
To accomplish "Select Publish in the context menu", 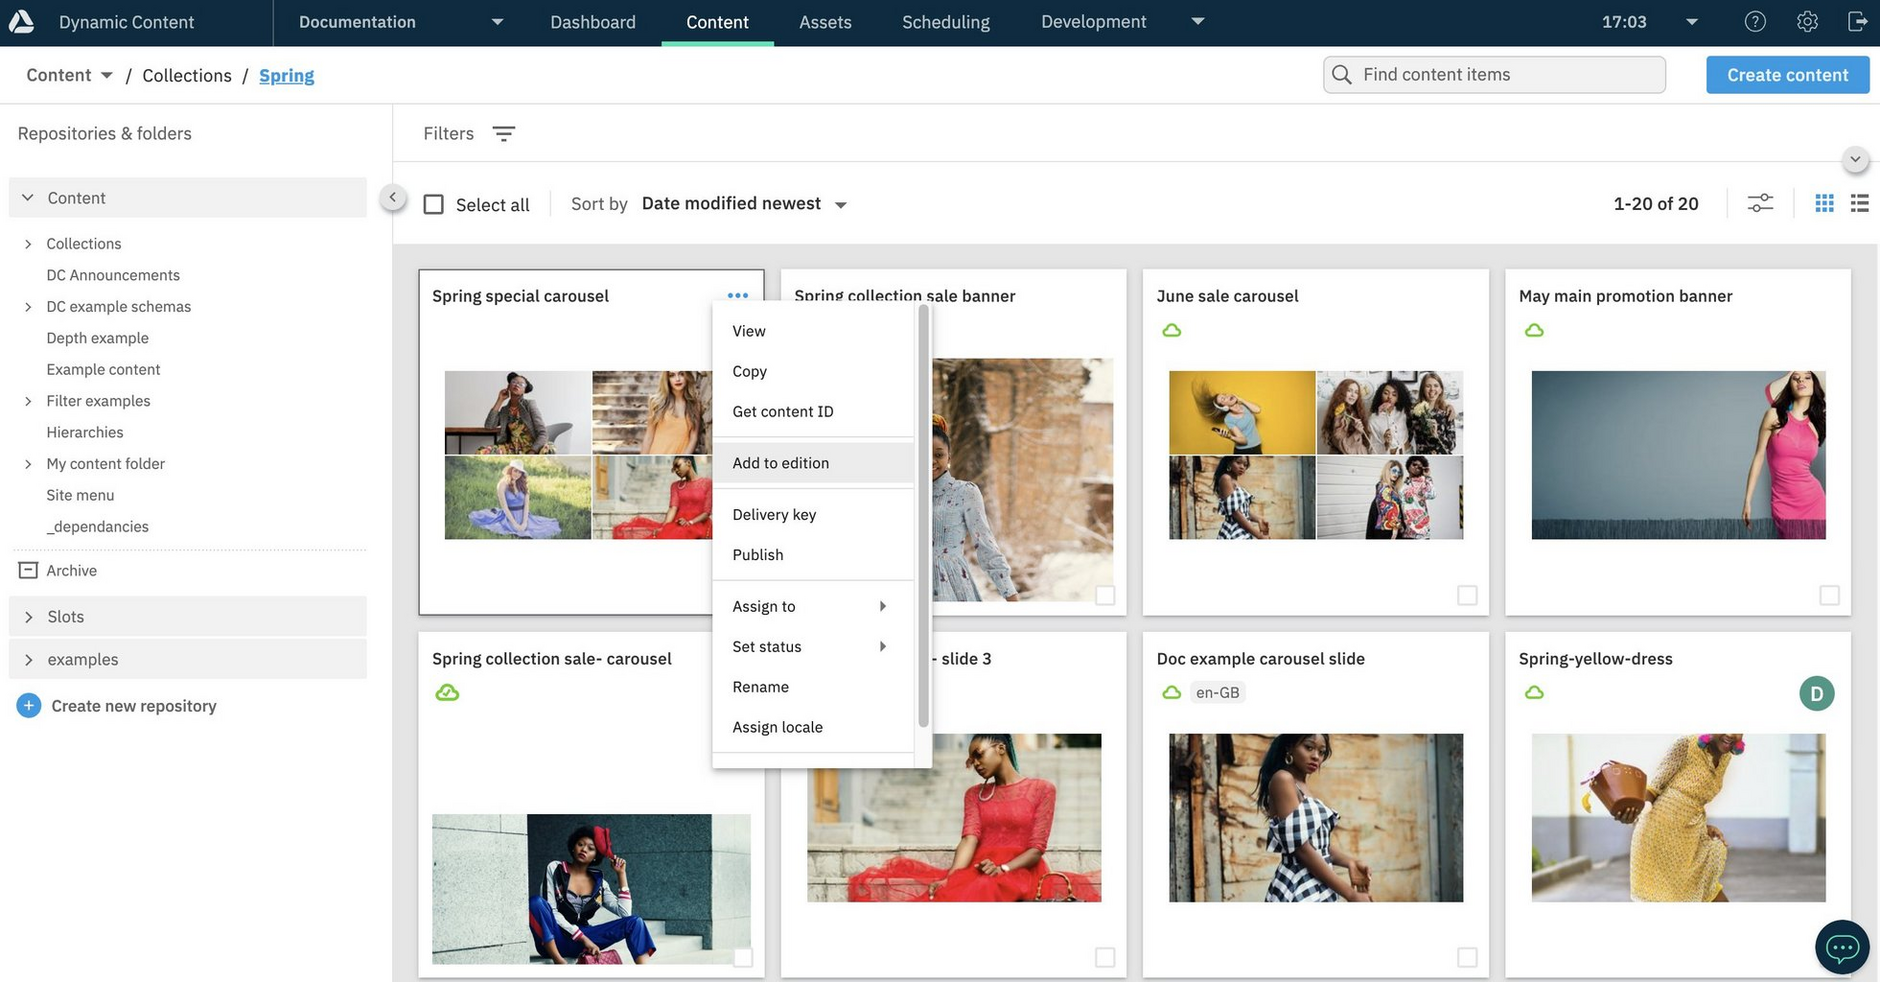I will pos(758,555).
